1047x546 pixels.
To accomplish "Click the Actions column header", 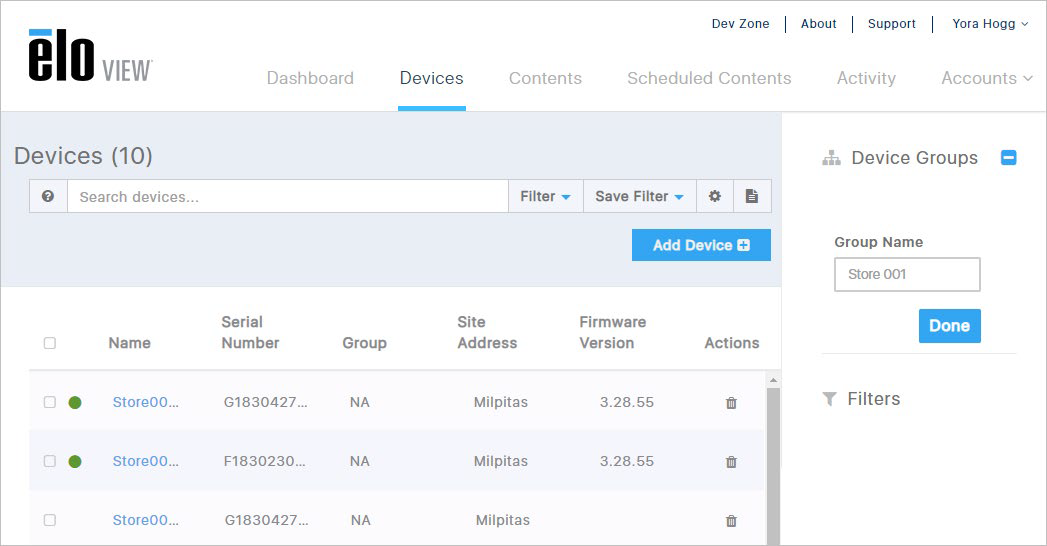I will tap(732, 343).
